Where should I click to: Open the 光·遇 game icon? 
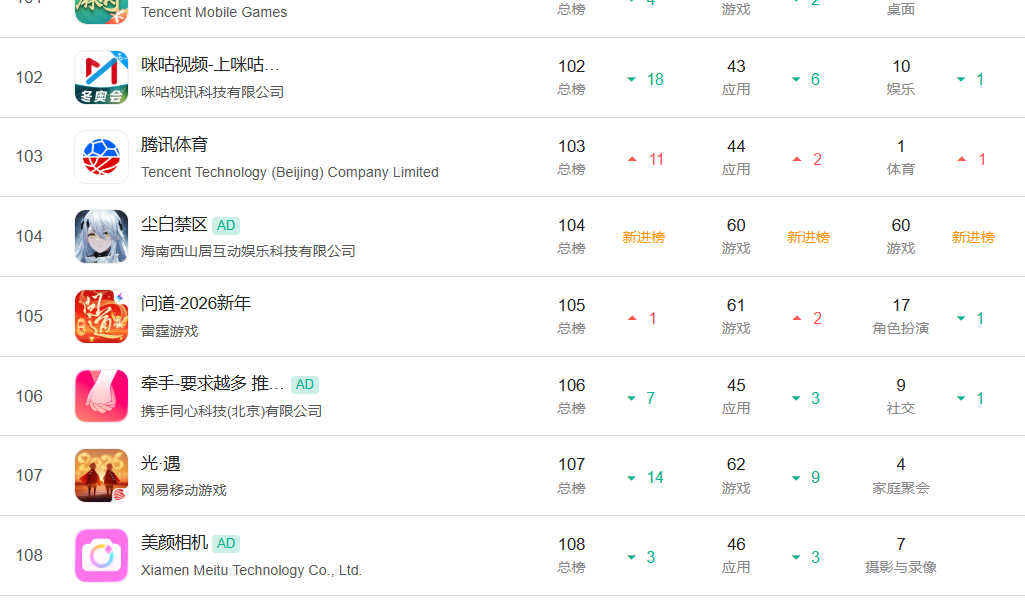(x=101, y=475)
